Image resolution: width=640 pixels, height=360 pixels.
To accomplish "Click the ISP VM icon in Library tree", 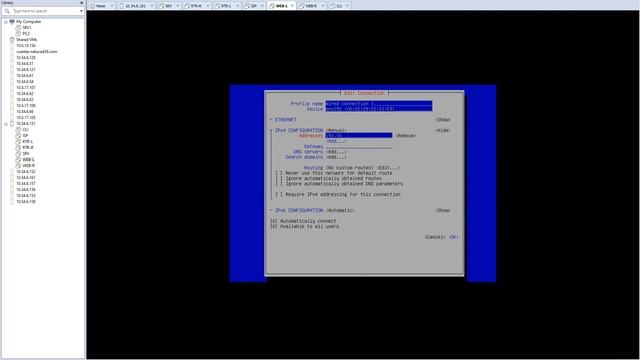I will coord(18,135).
